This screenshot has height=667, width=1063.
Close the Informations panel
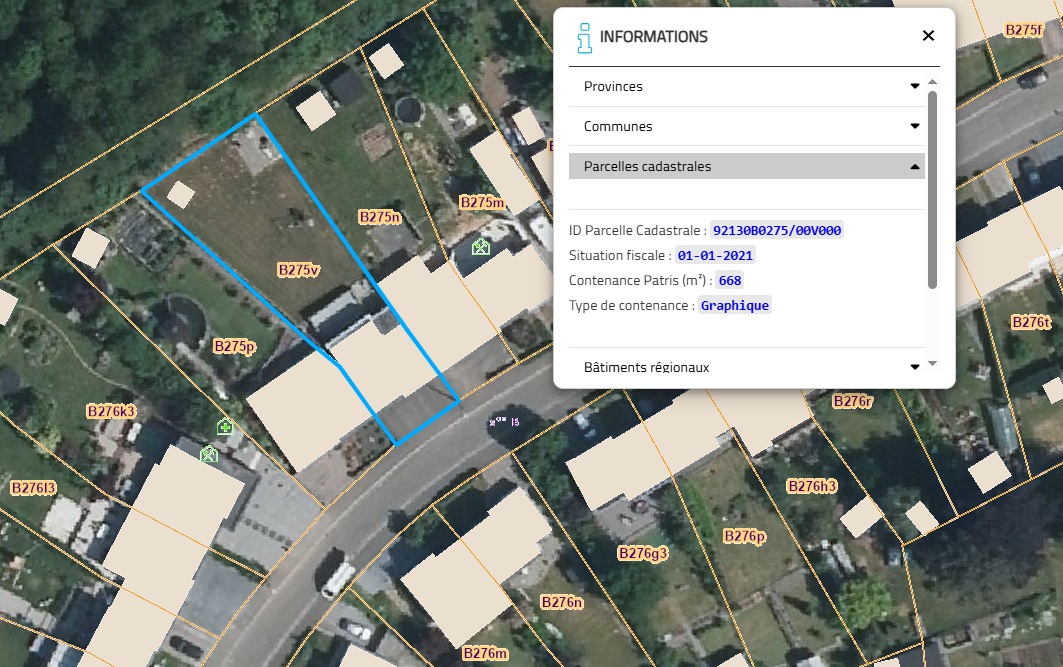[928, 35]
